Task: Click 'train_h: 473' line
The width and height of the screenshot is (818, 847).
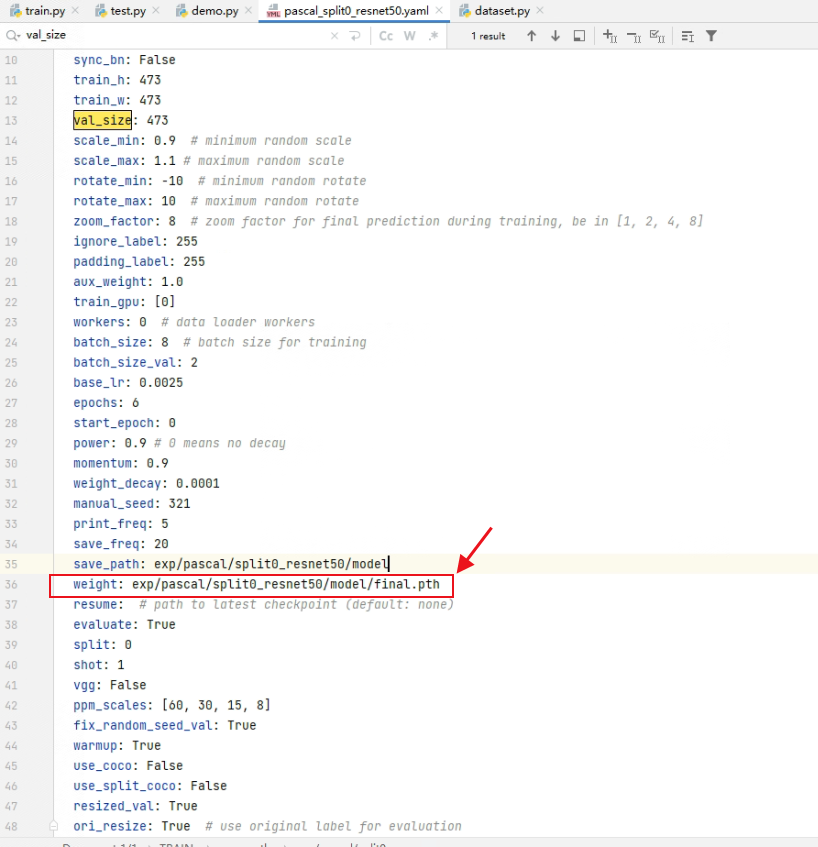Action: pyautogui.click(x=117, y=80)
